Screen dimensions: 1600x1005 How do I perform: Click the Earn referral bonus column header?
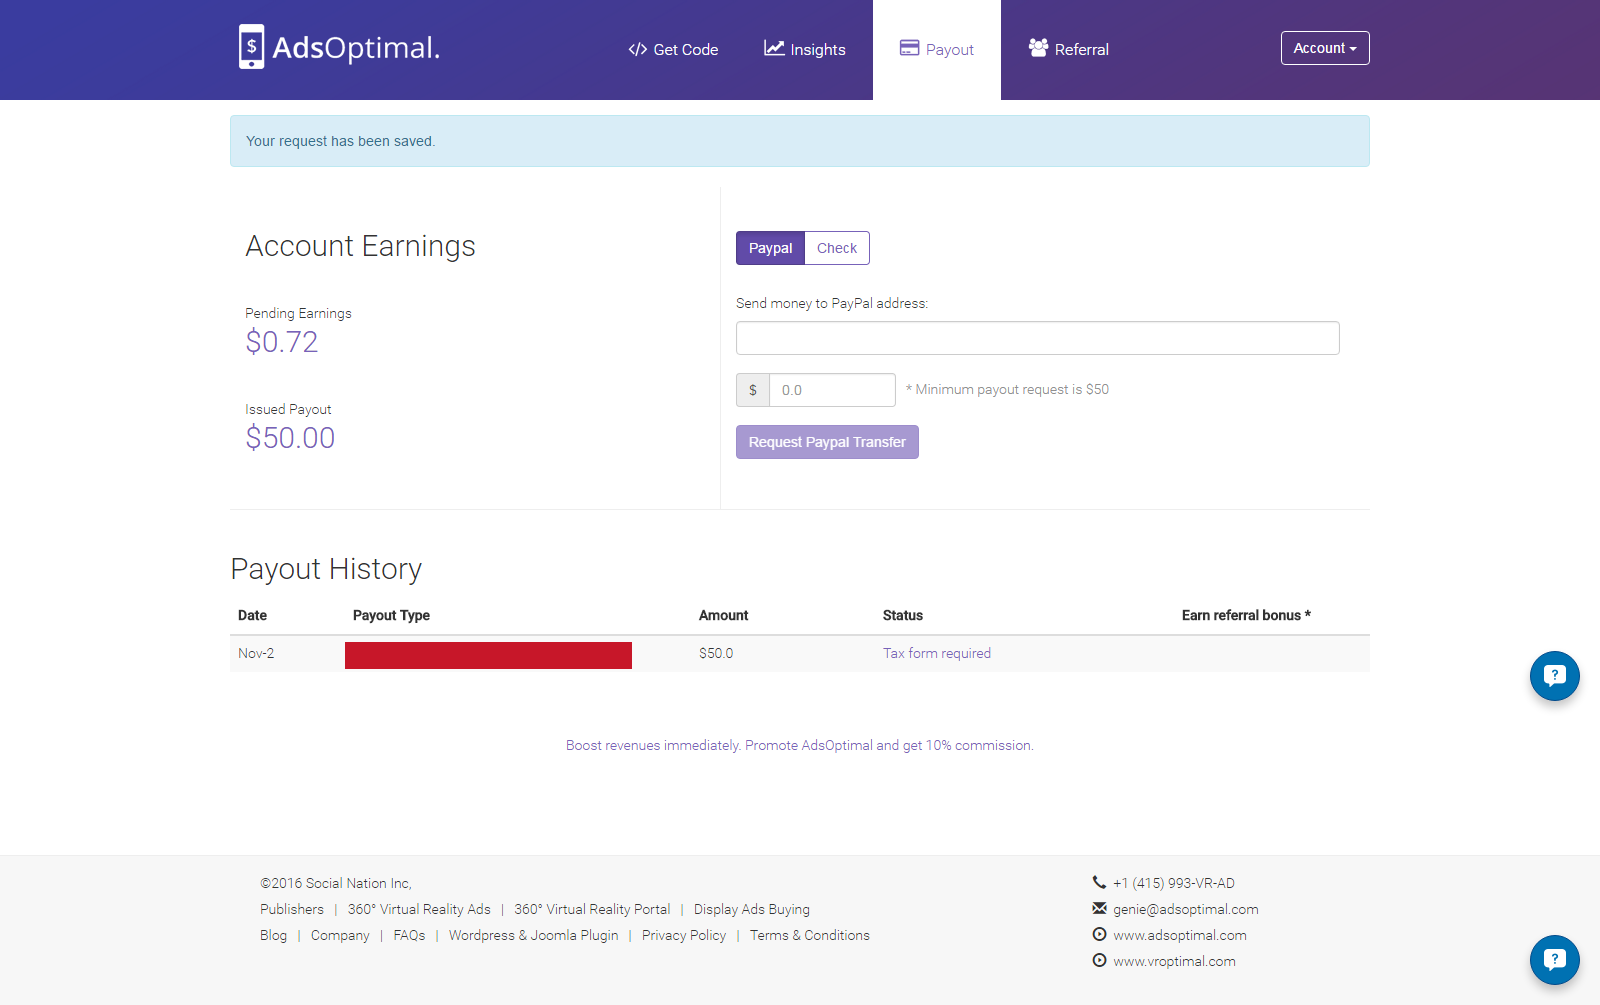pos(1246,615)
